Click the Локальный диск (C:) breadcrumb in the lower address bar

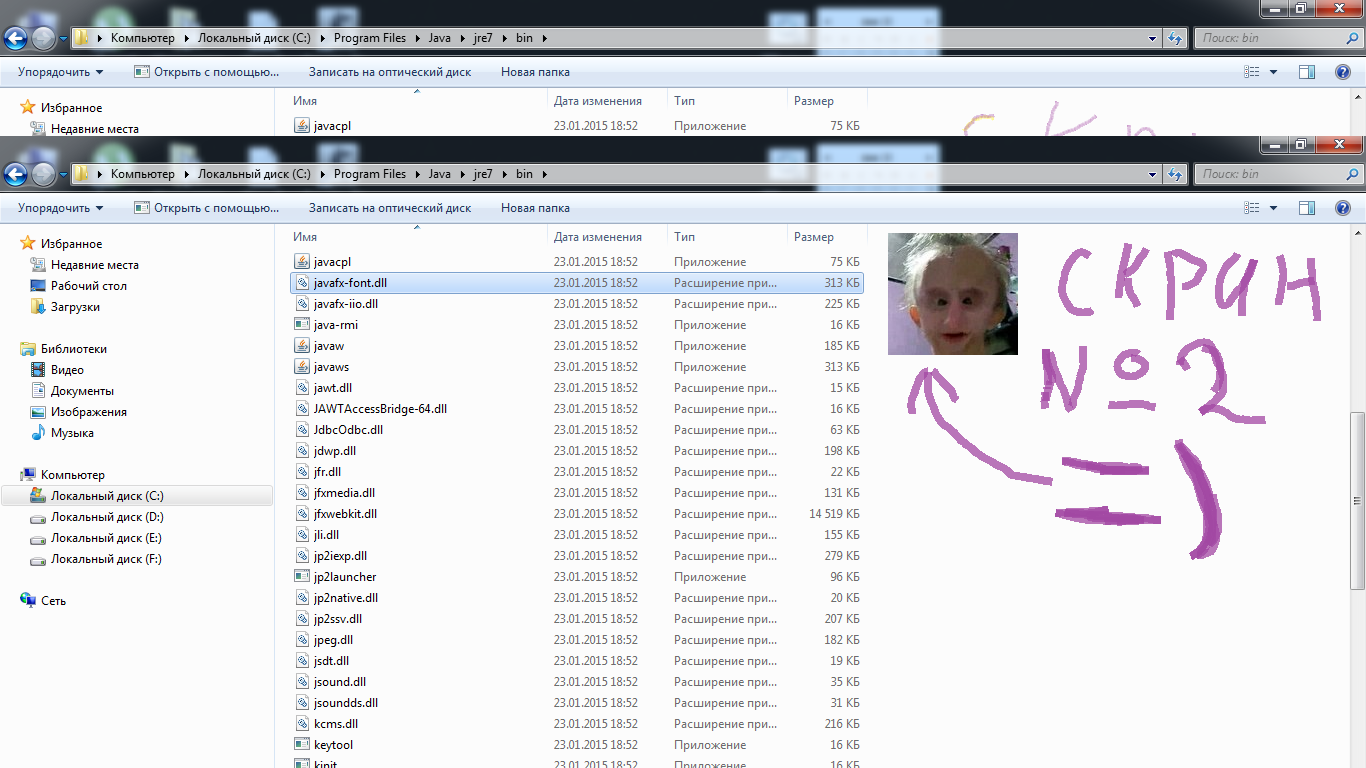tap(254, 174)
